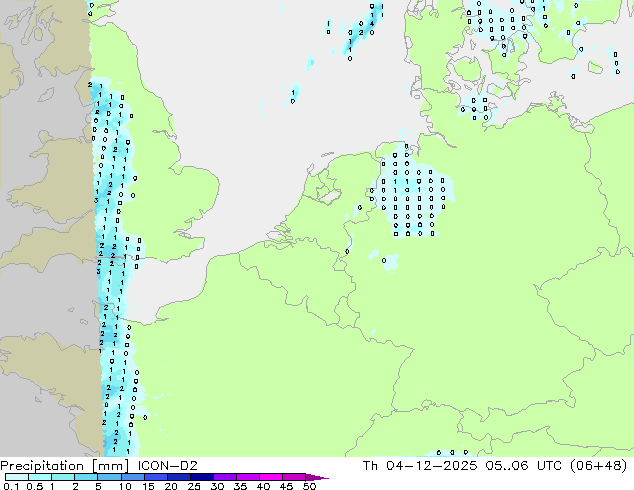The height and width of the screenshot is (490, 634).
Task: Select the 30–35 mm legend color swatch
Action: (224, 477)
